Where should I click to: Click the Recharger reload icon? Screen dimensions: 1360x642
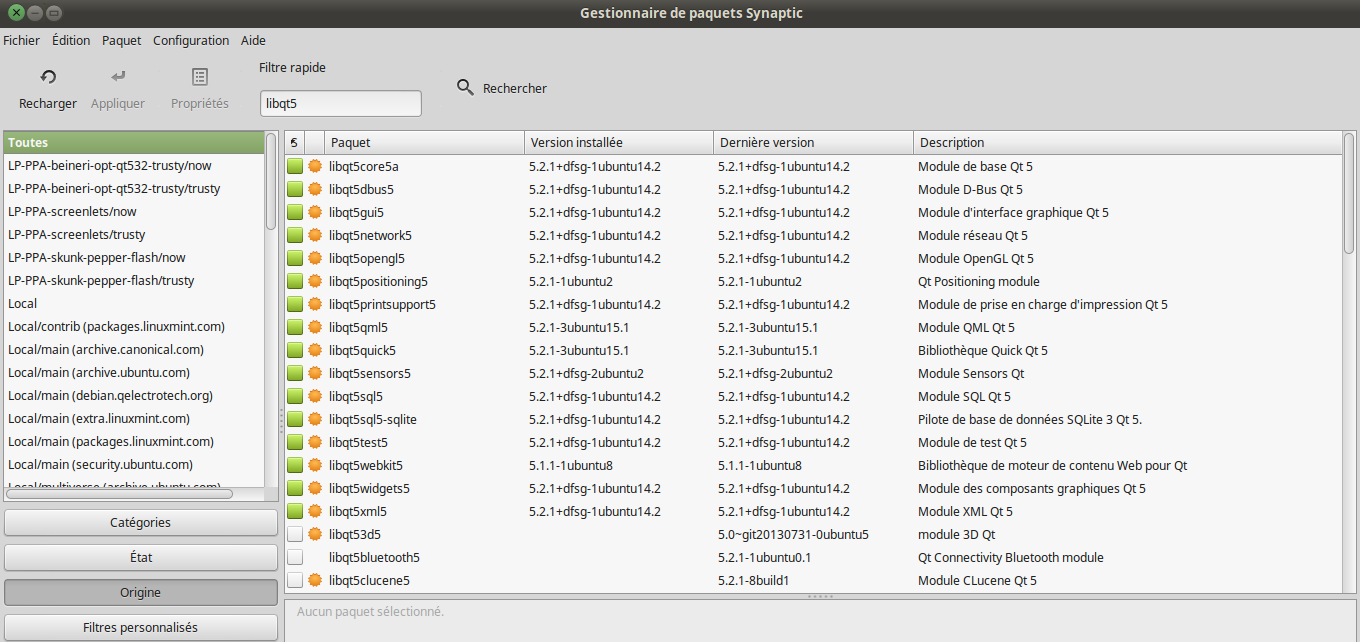pos(47,78)
